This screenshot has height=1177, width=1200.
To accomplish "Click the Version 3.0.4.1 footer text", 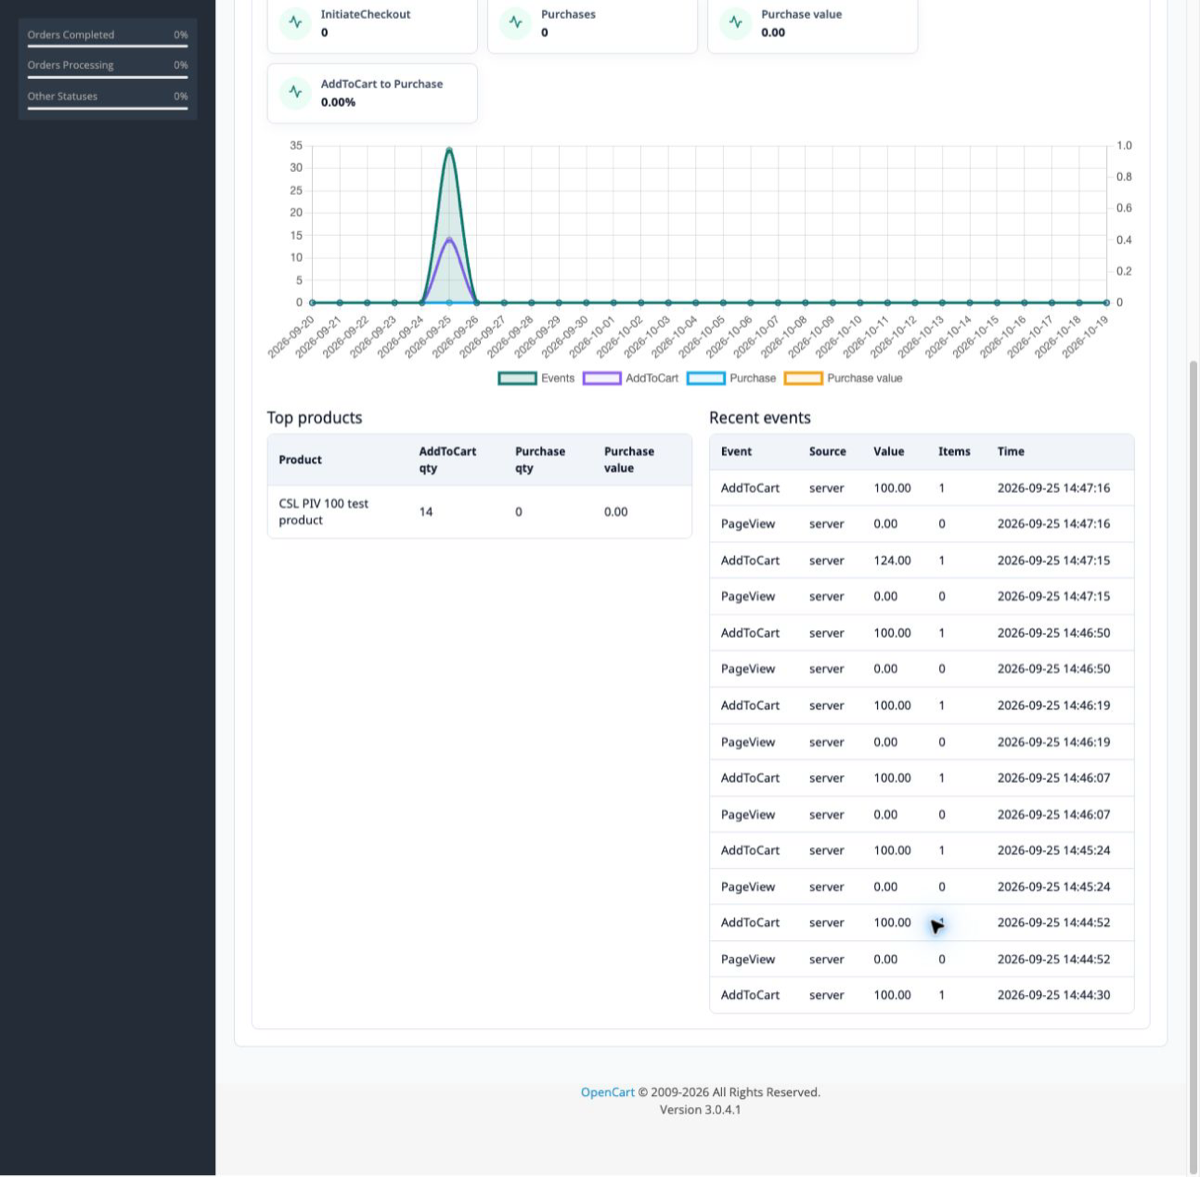I will click(700, 1110).
